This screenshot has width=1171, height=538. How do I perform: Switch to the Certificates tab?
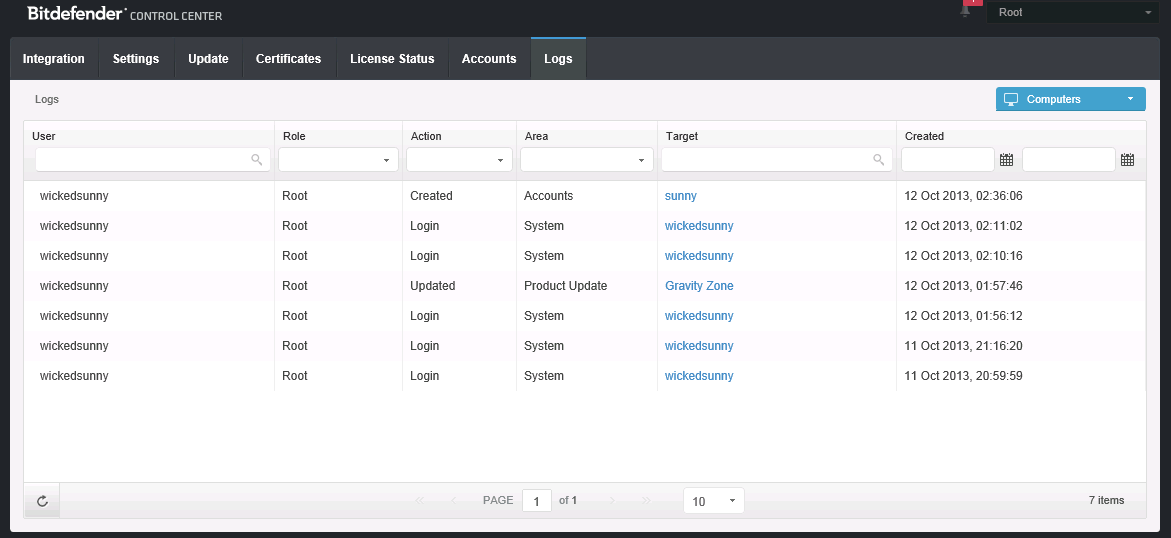click(x=288, y=59)
